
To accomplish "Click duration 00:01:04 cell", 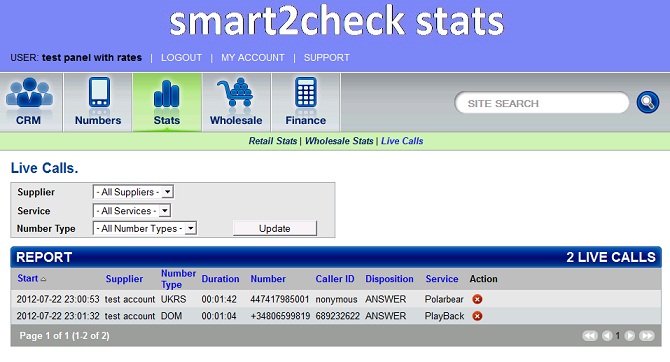I will (219, 316).
